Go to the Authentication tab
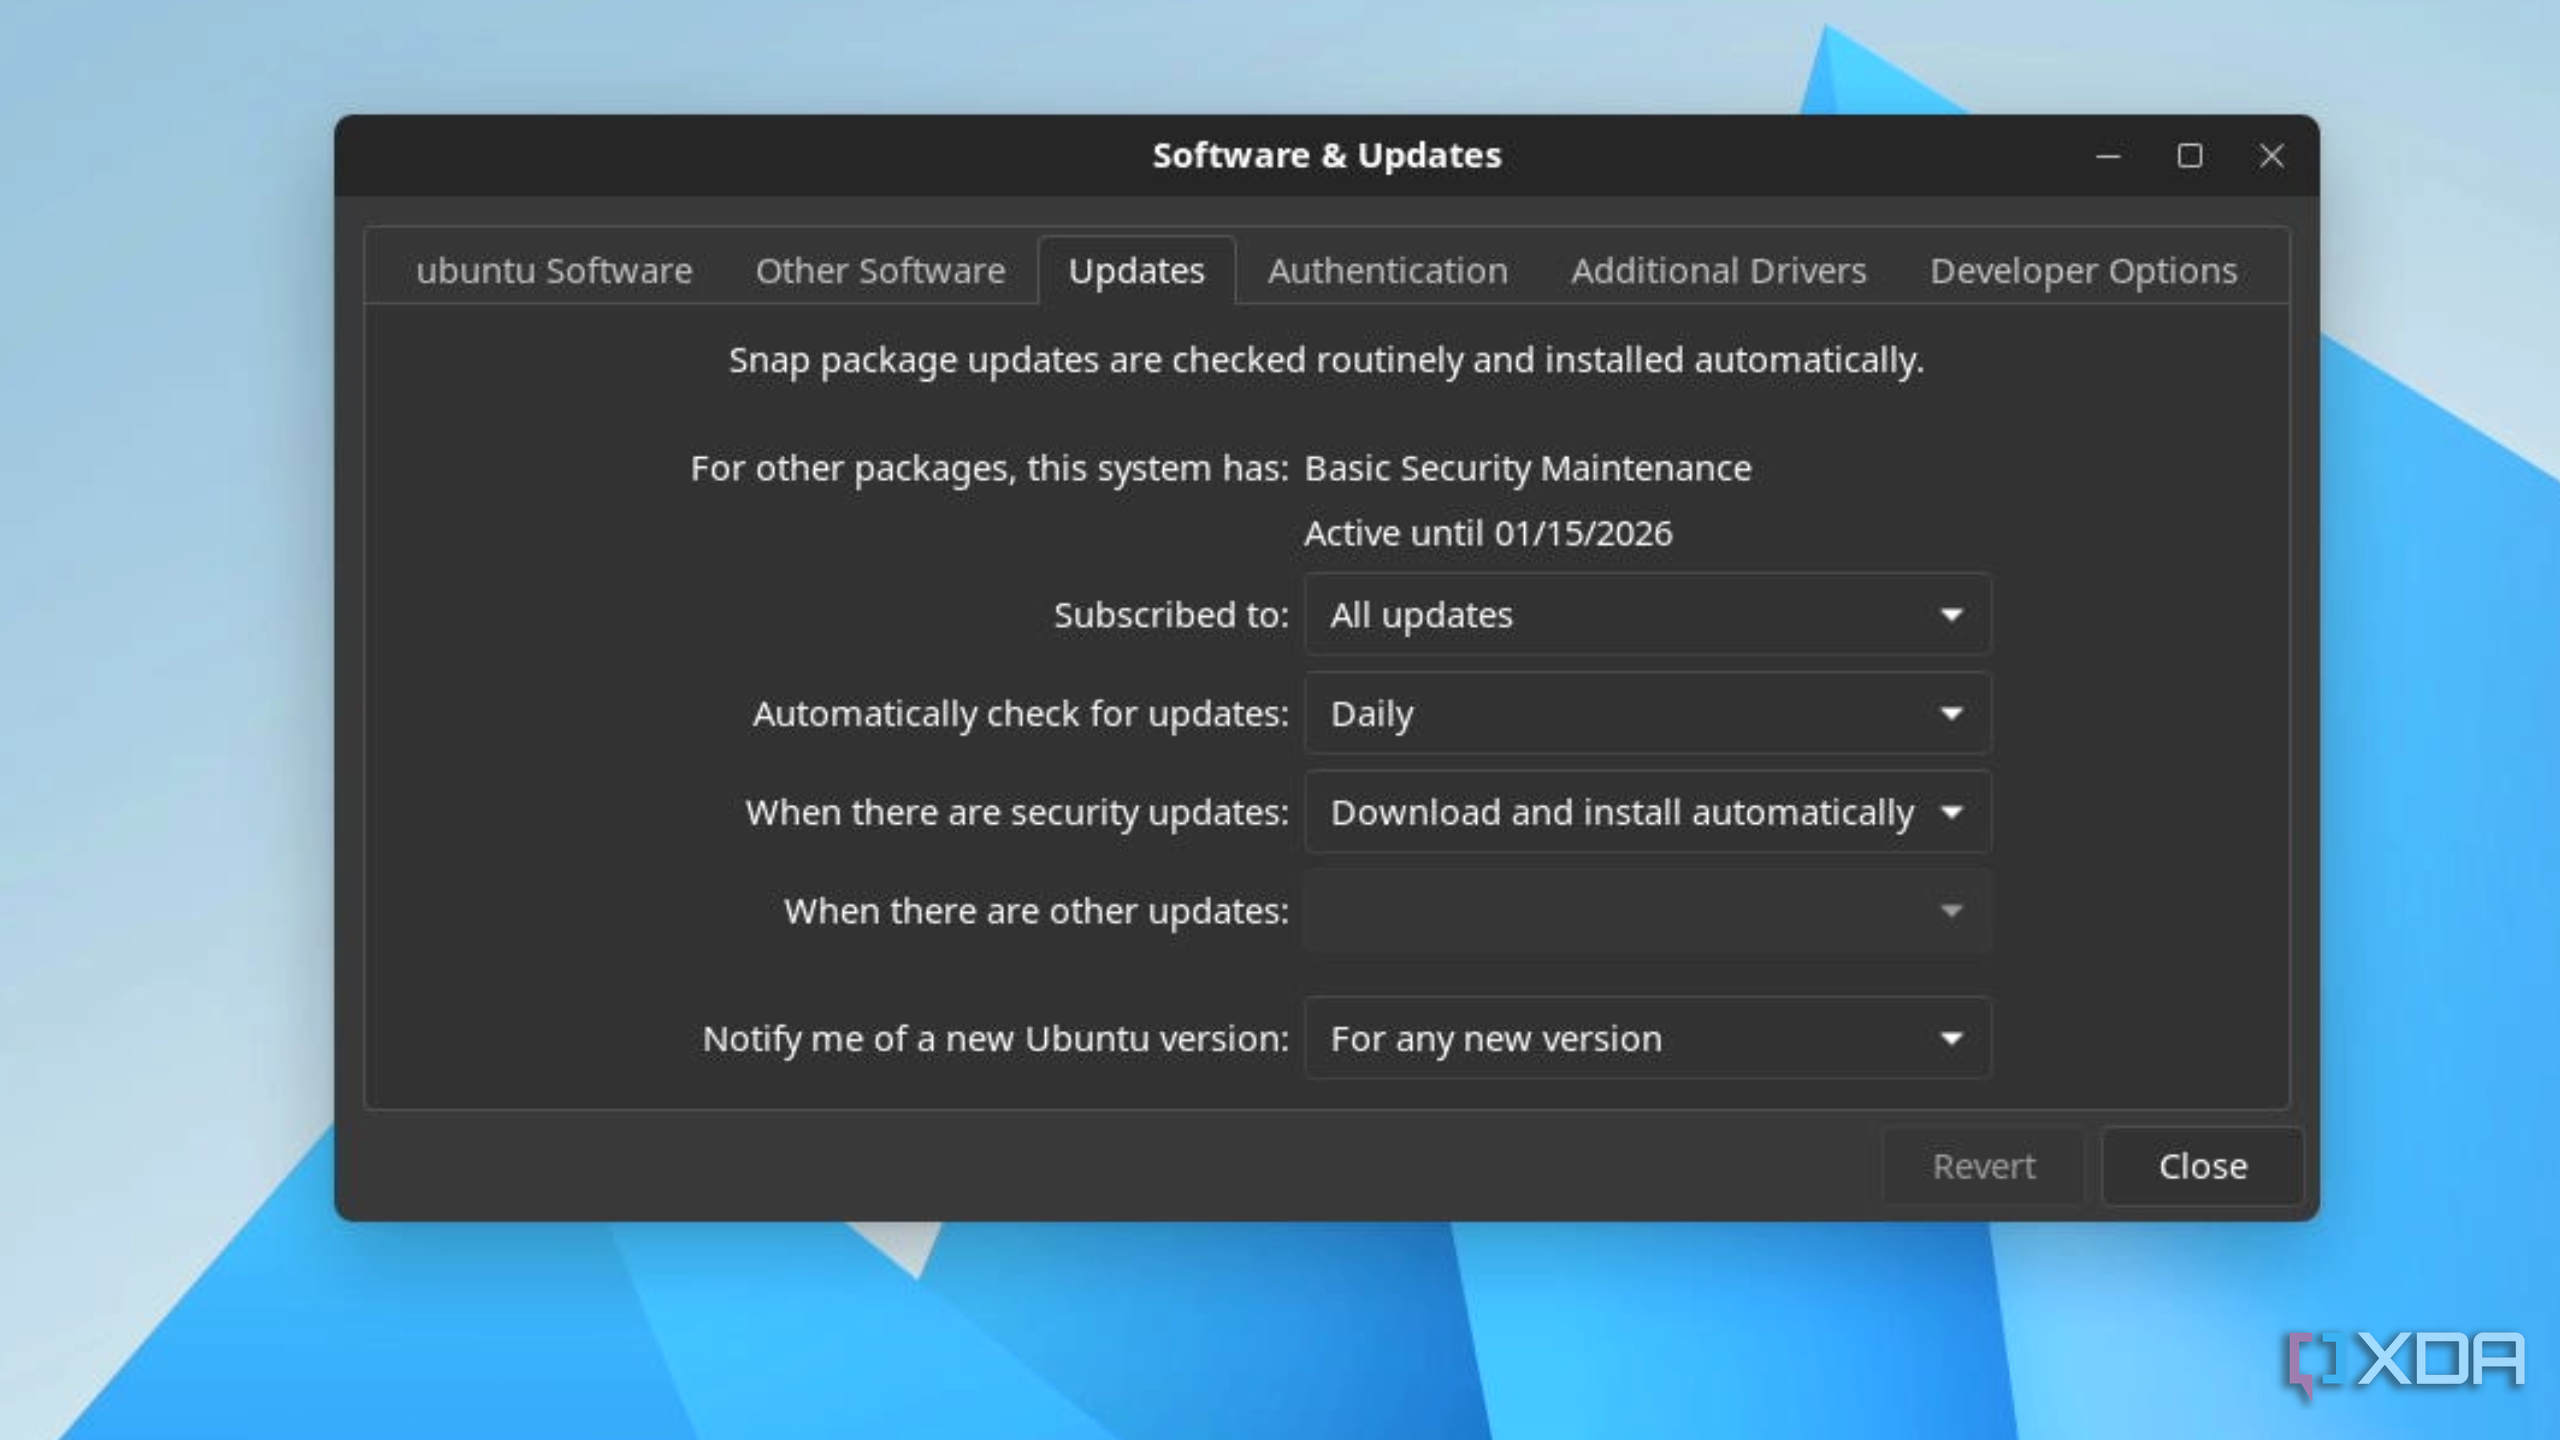Image resolution: width=2560 pixels, height=1440 pixels. tap(1387, 271)
